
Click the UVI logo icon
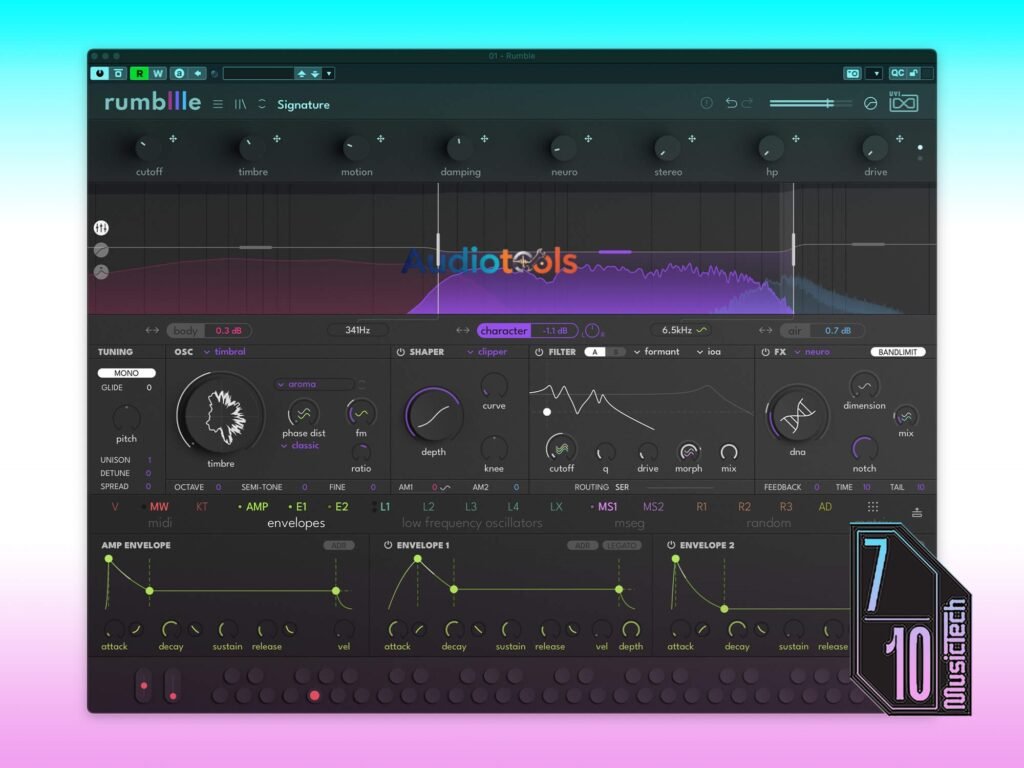pos(904,102)
